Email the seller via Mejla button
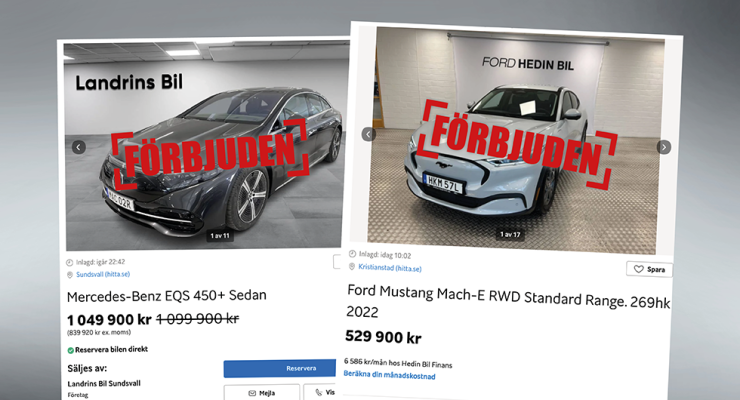The height and width of the screenshot is (400, 740). point(261,393)
